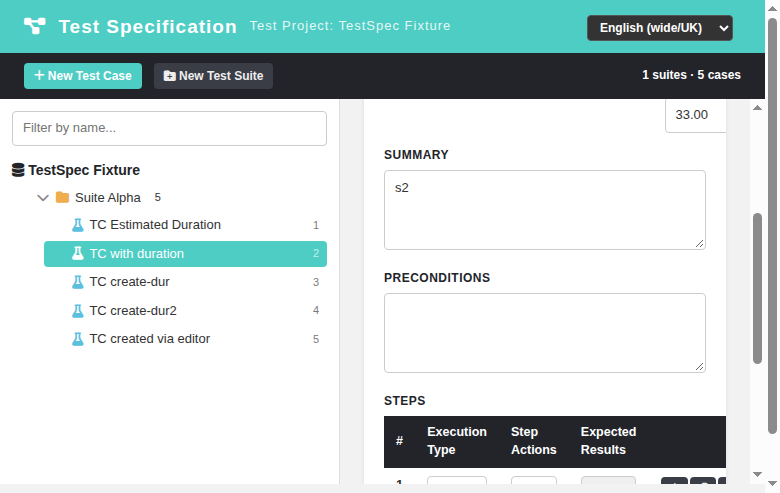Click the Summary textarea resize handle
780x493 pixels.
pyautogui.click(x=699, y=243)
